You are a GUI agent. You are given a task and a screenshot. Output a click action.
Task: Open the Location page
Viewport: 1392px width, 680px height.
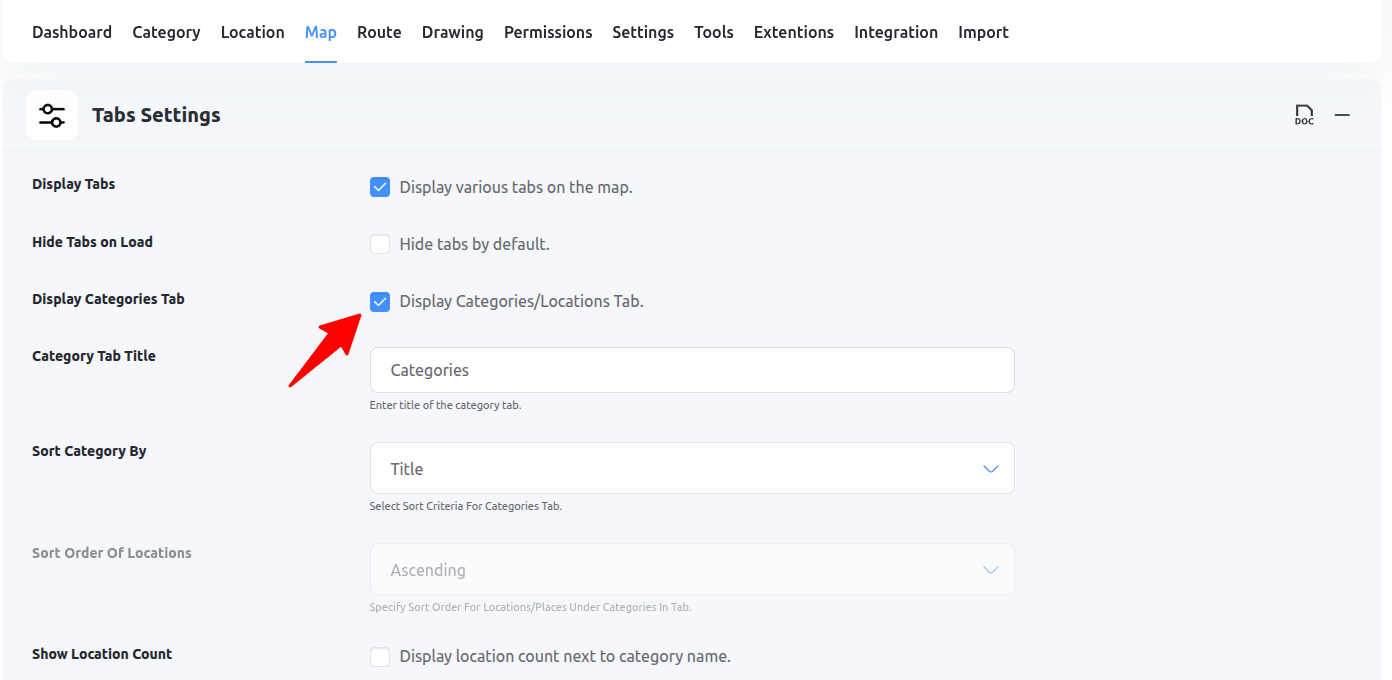tap(252, 31)
